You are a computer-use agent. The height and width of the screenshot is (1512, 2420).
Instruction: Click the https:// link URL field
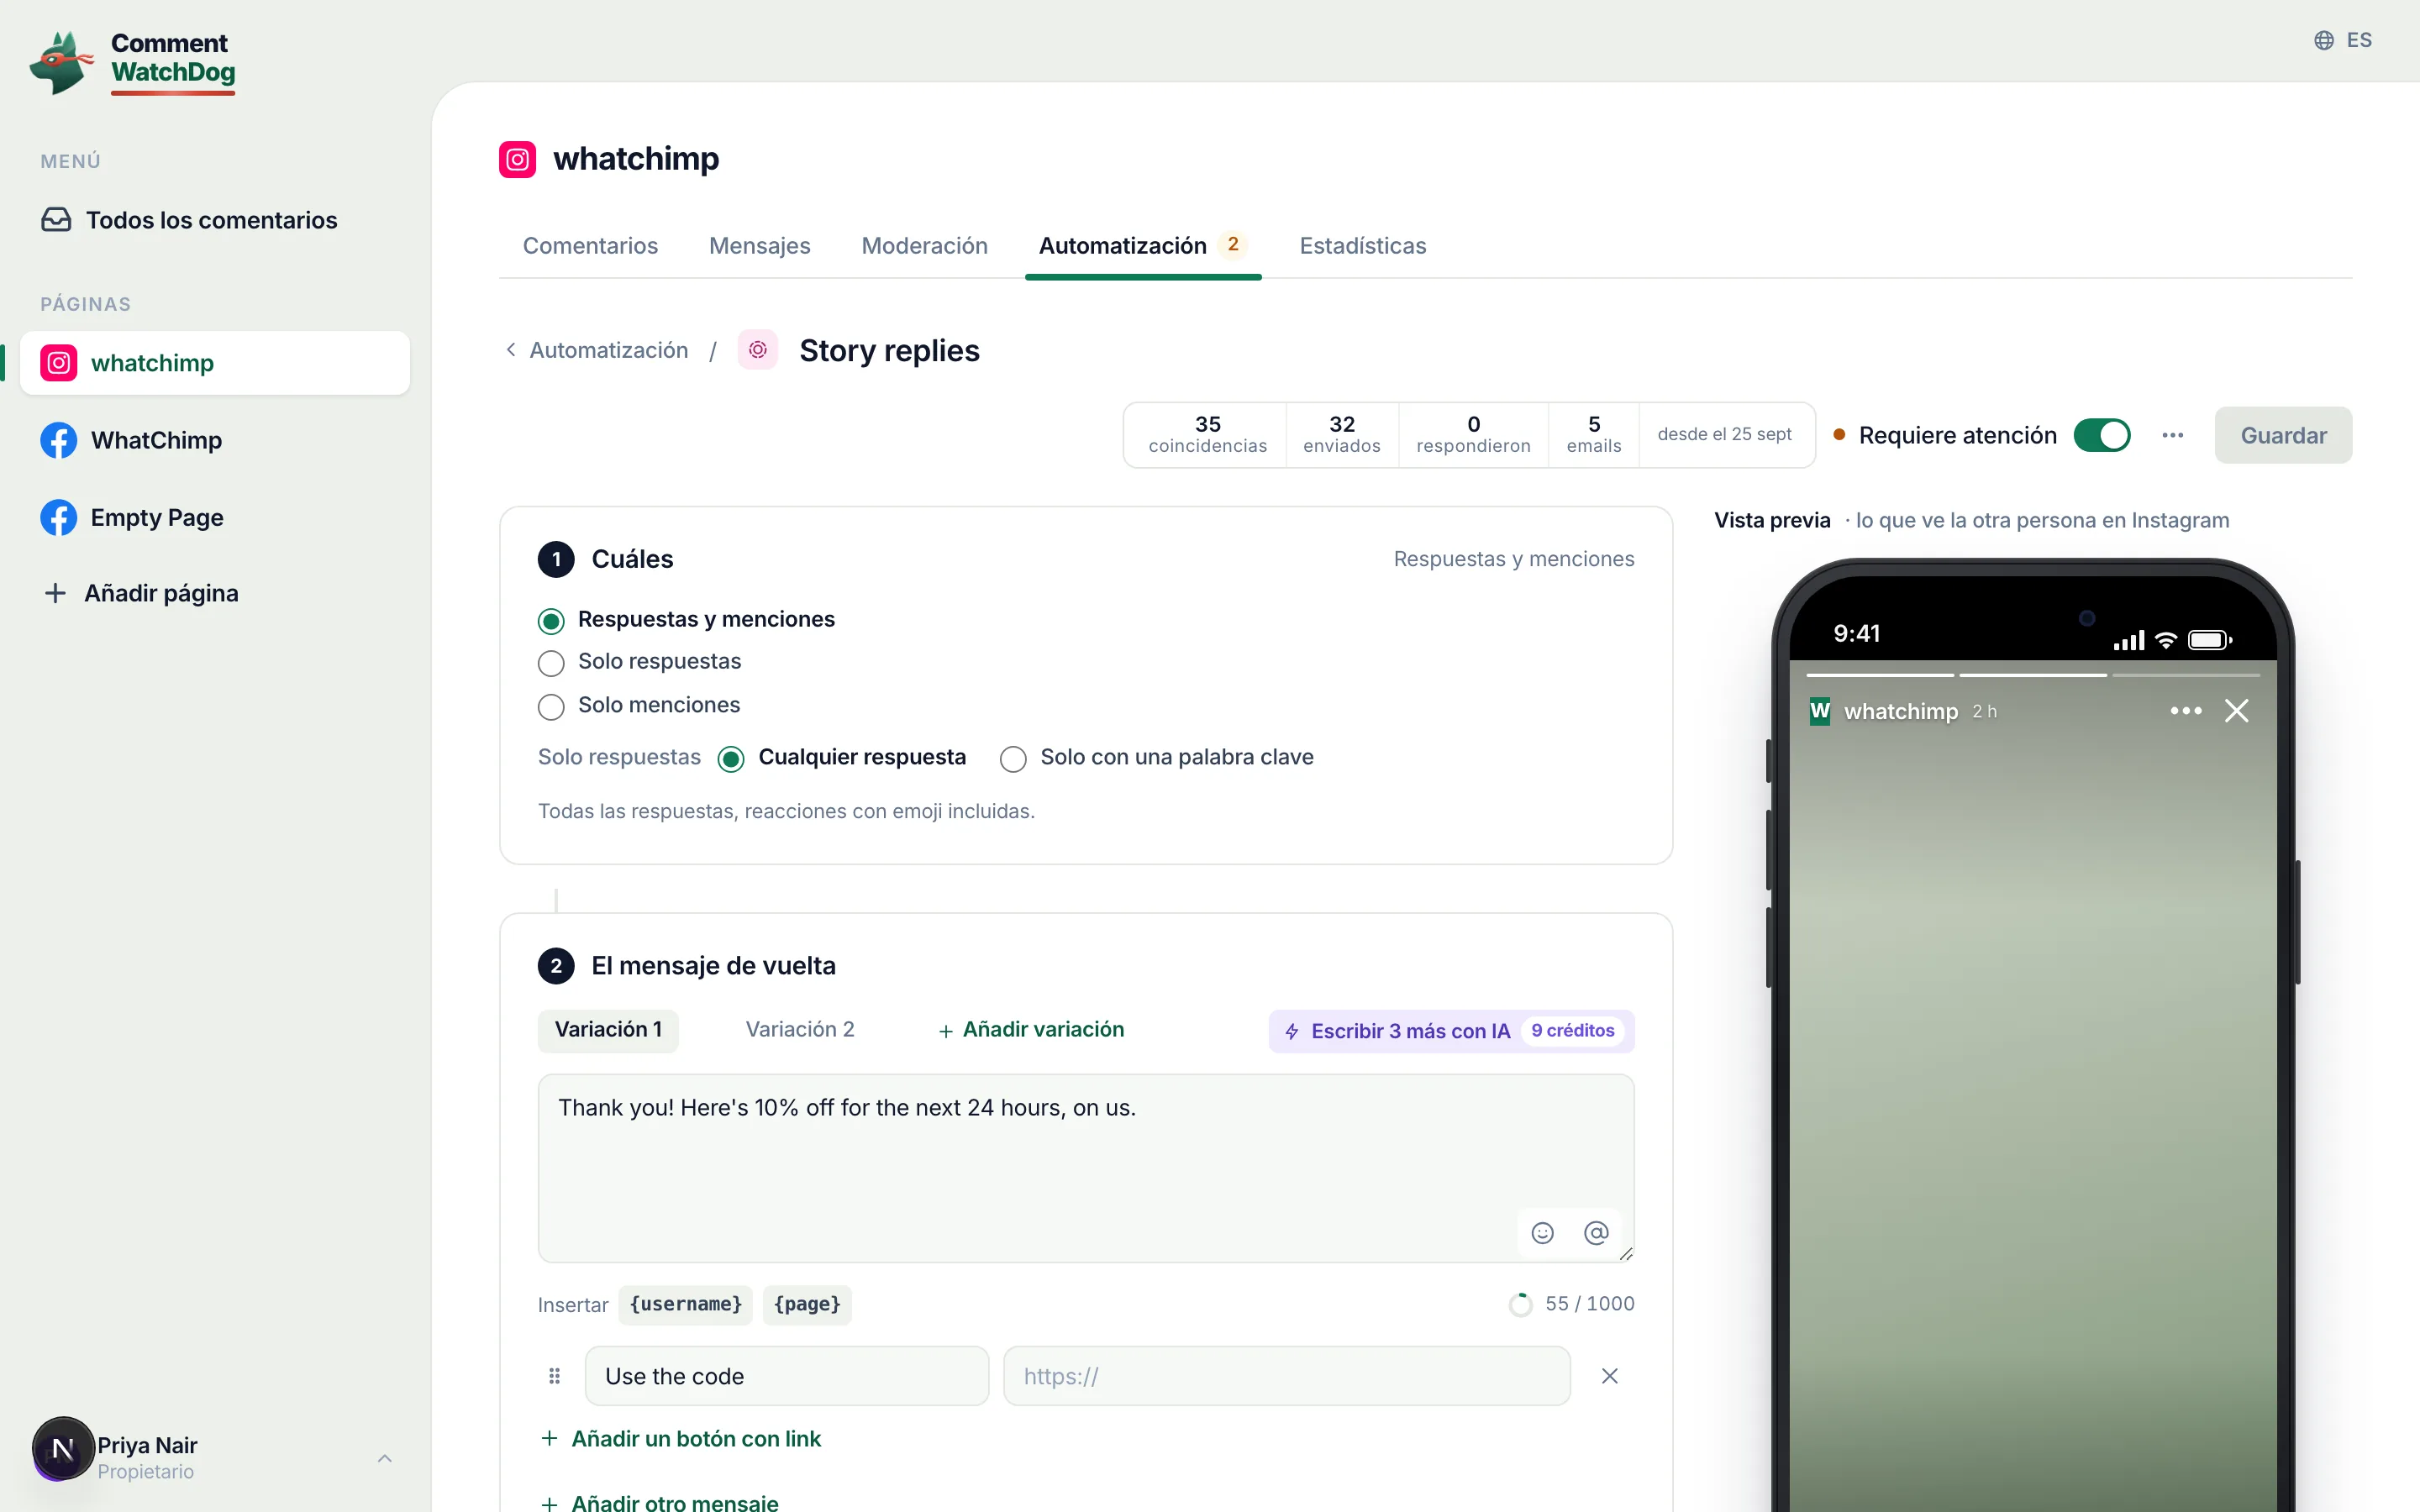click(1287, 1376)
